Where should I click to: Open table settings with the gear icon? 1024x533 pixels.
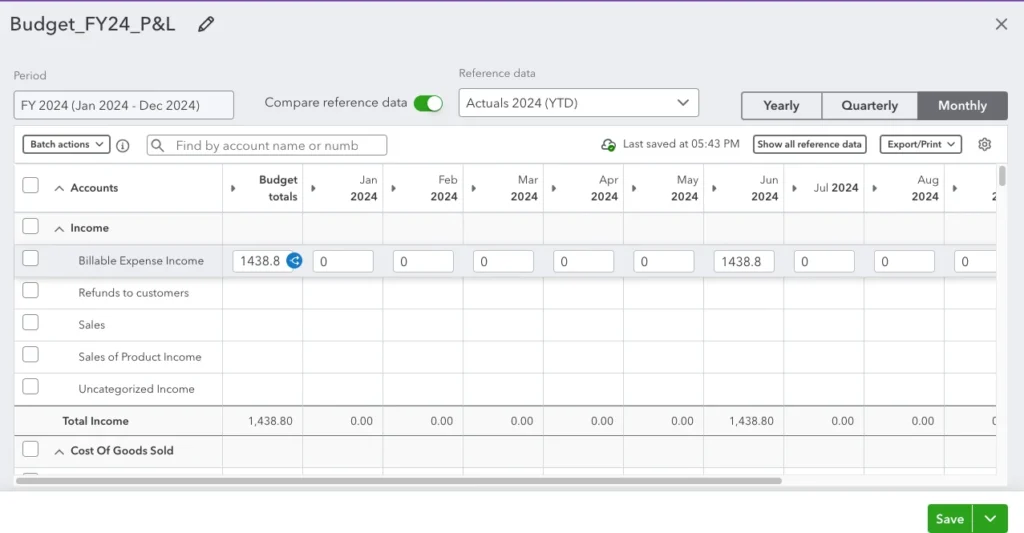(984, 145)
